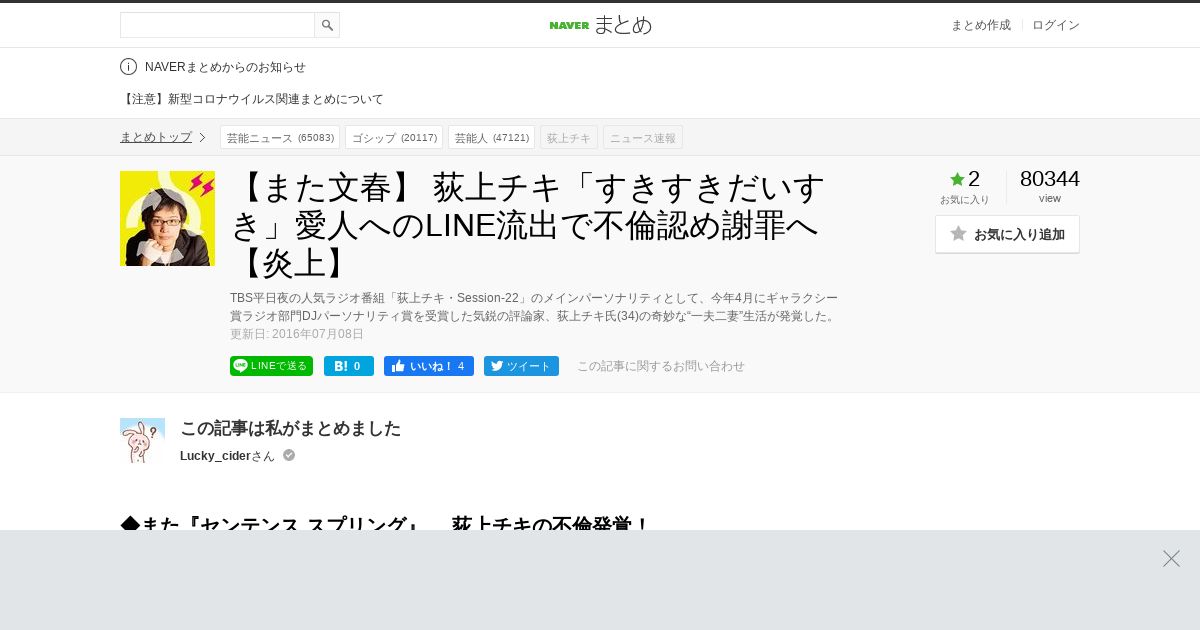Screen dimensions: 1200x630
Task: Click the verified check badge beside Lucky_cider
Action: tap(289, 455)
